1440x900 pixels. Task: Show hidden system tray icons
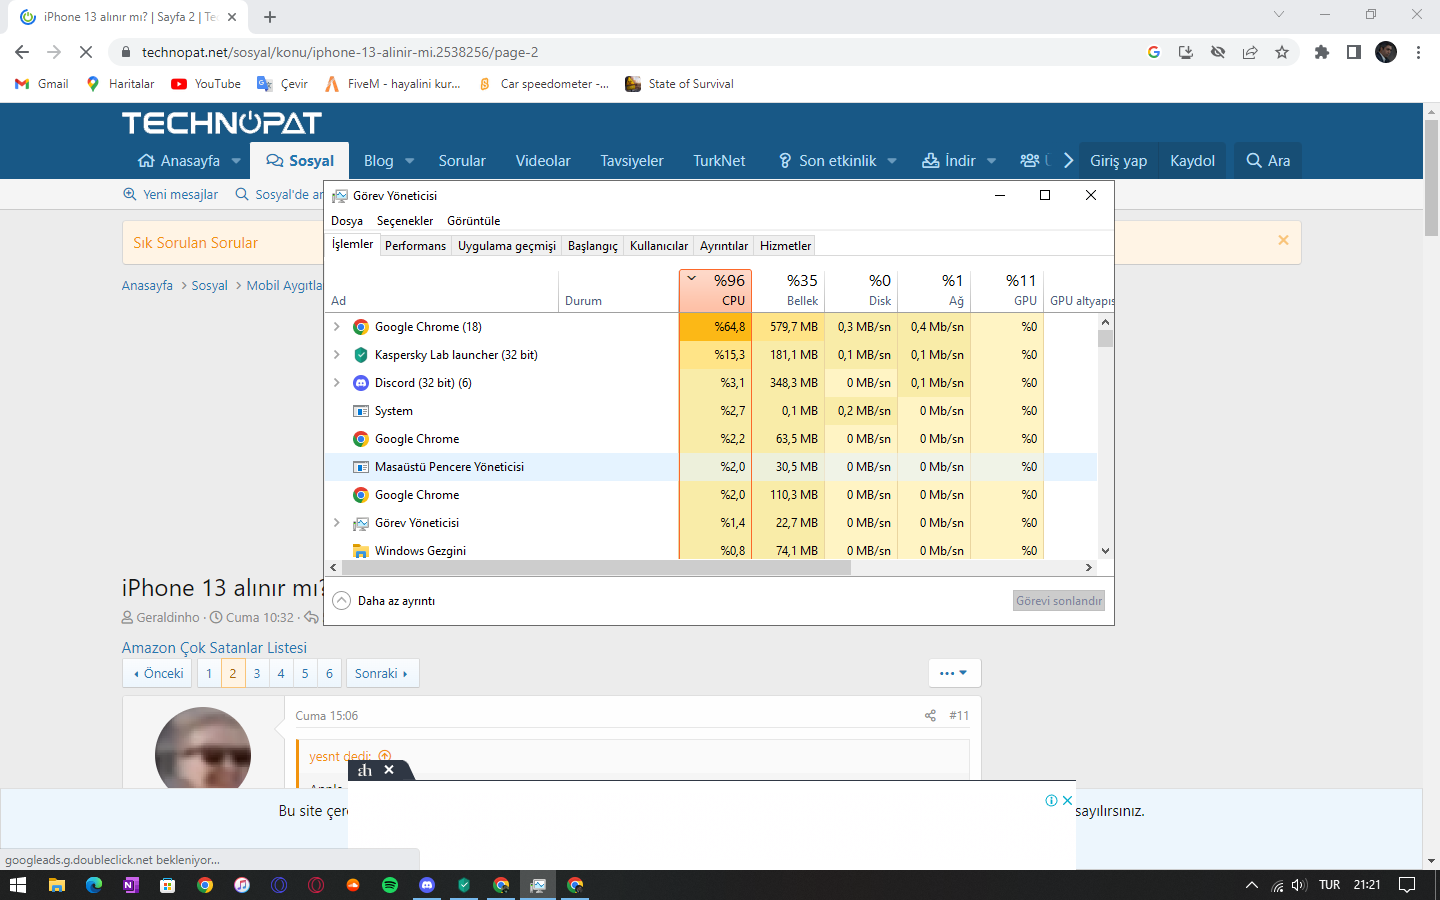[x=1251, y=885]
